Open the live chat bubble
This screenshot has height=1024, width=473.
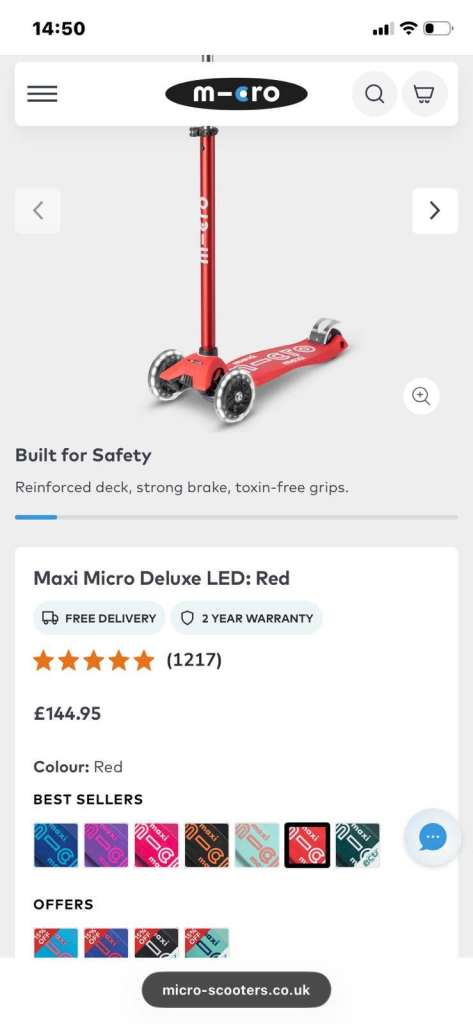[432, 837]
